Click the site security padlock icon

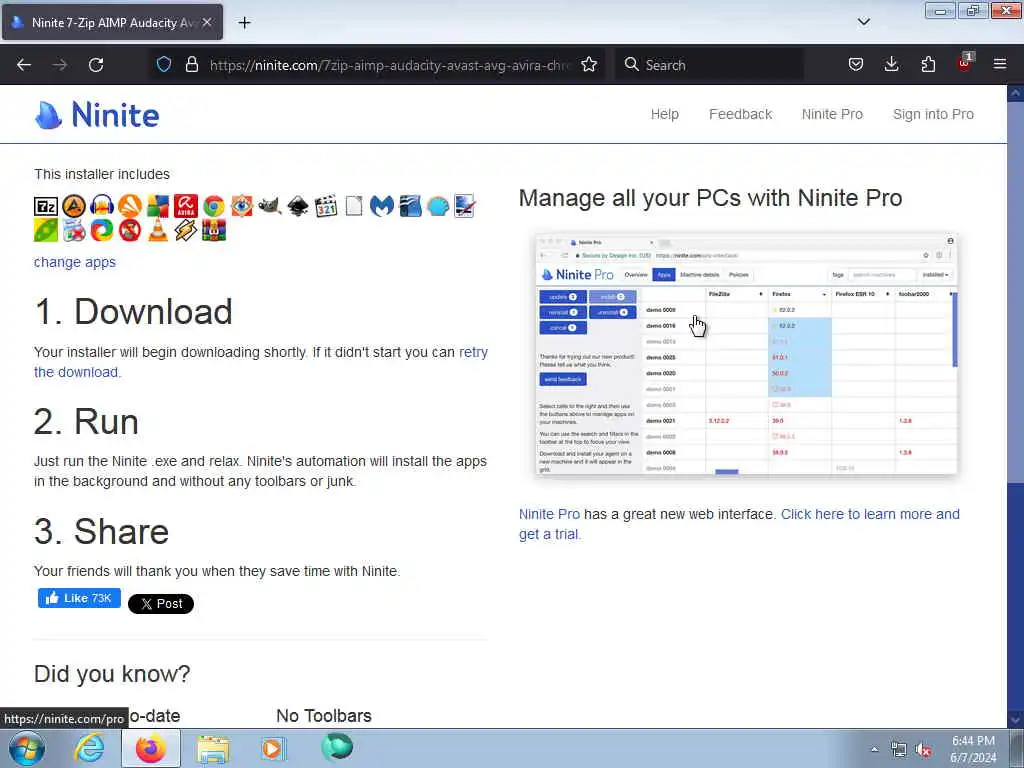191,65
